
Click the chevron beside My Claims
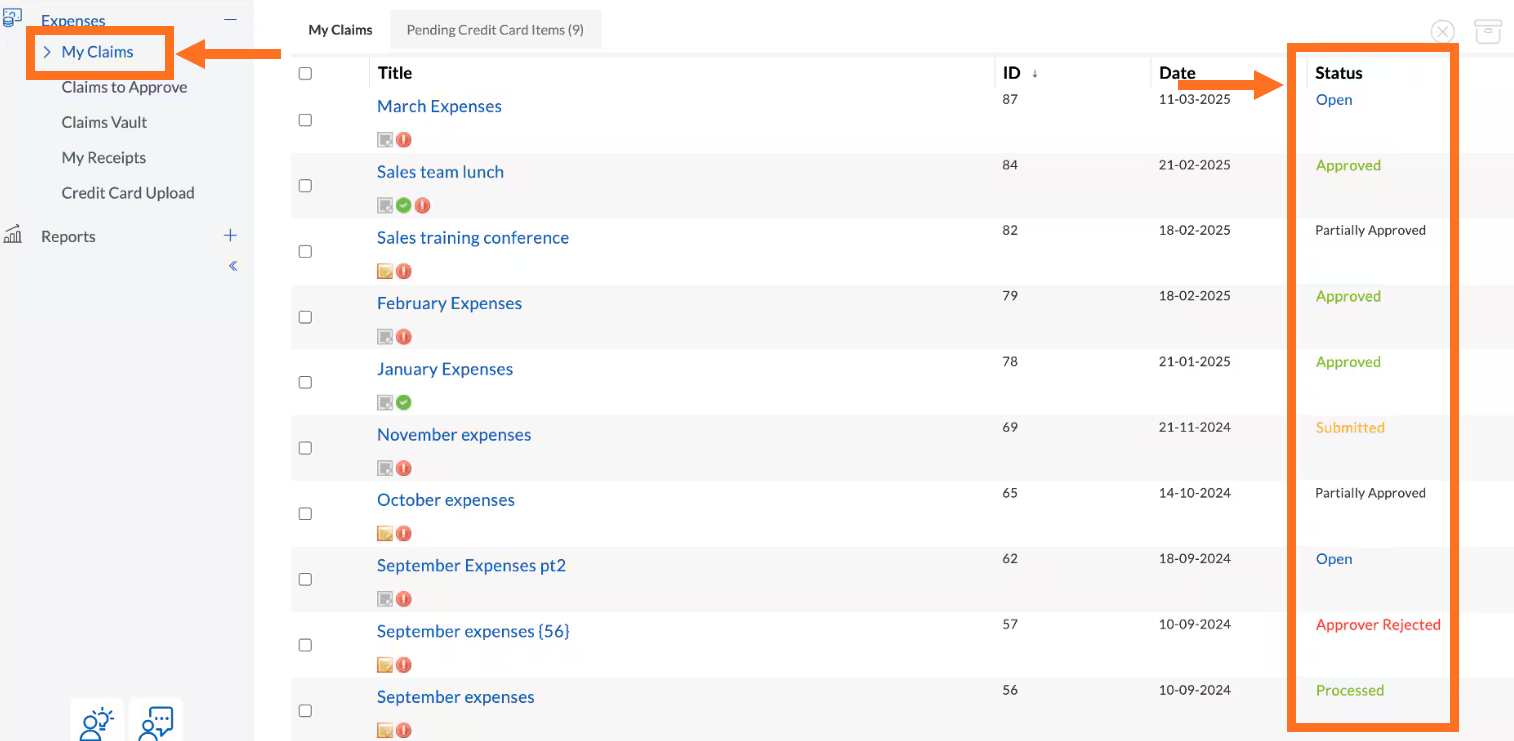coord(47,52)
